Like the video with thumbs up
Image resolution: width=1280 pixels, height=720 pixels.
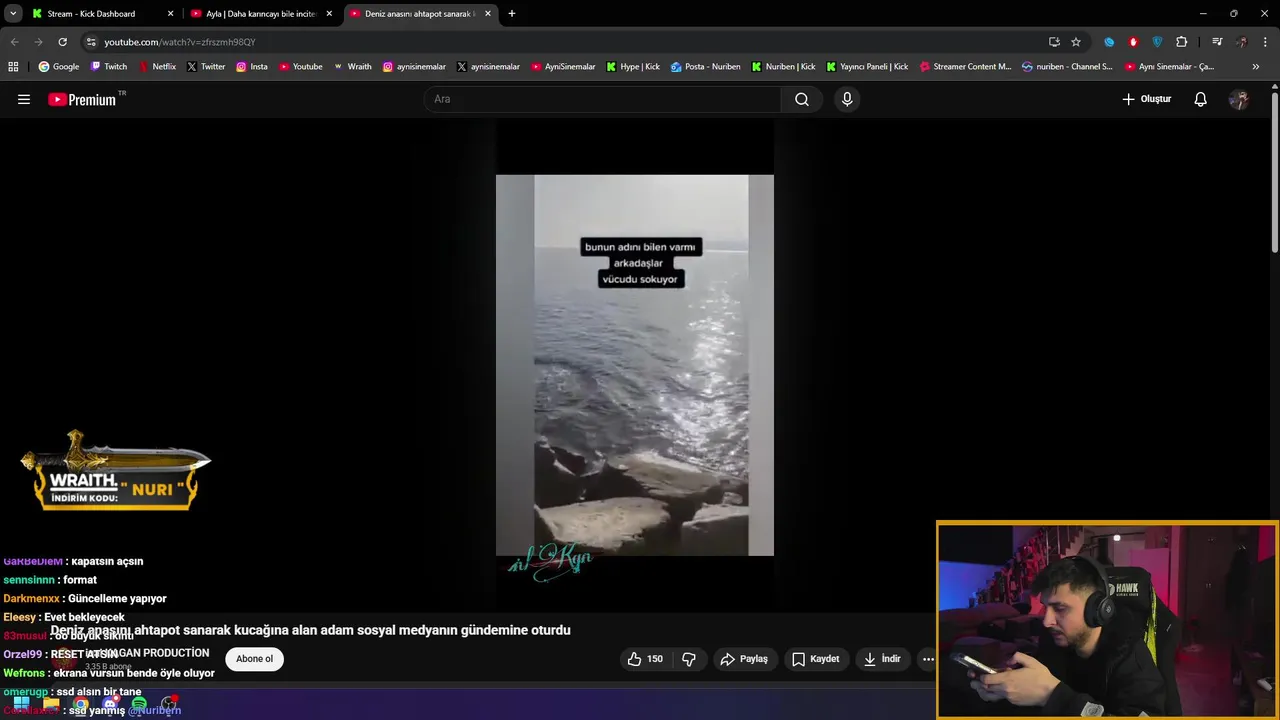[645, 659]
